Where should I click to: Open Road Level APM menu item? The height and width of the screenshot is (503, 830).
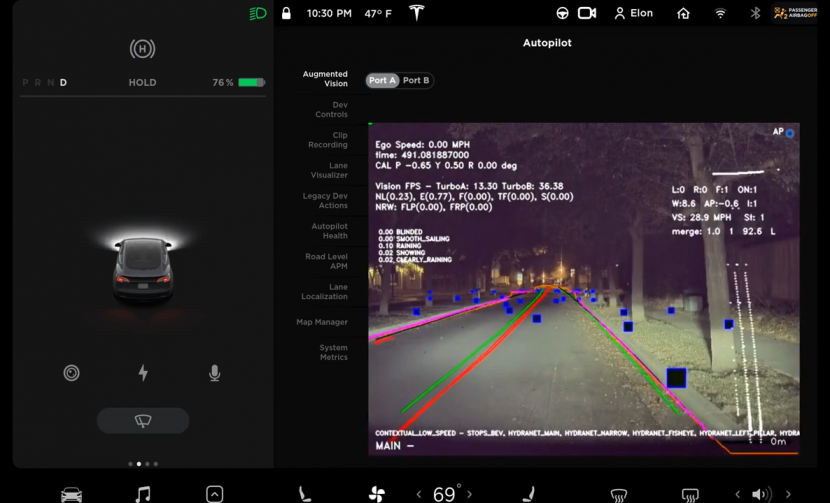click(x=327, y=261)
